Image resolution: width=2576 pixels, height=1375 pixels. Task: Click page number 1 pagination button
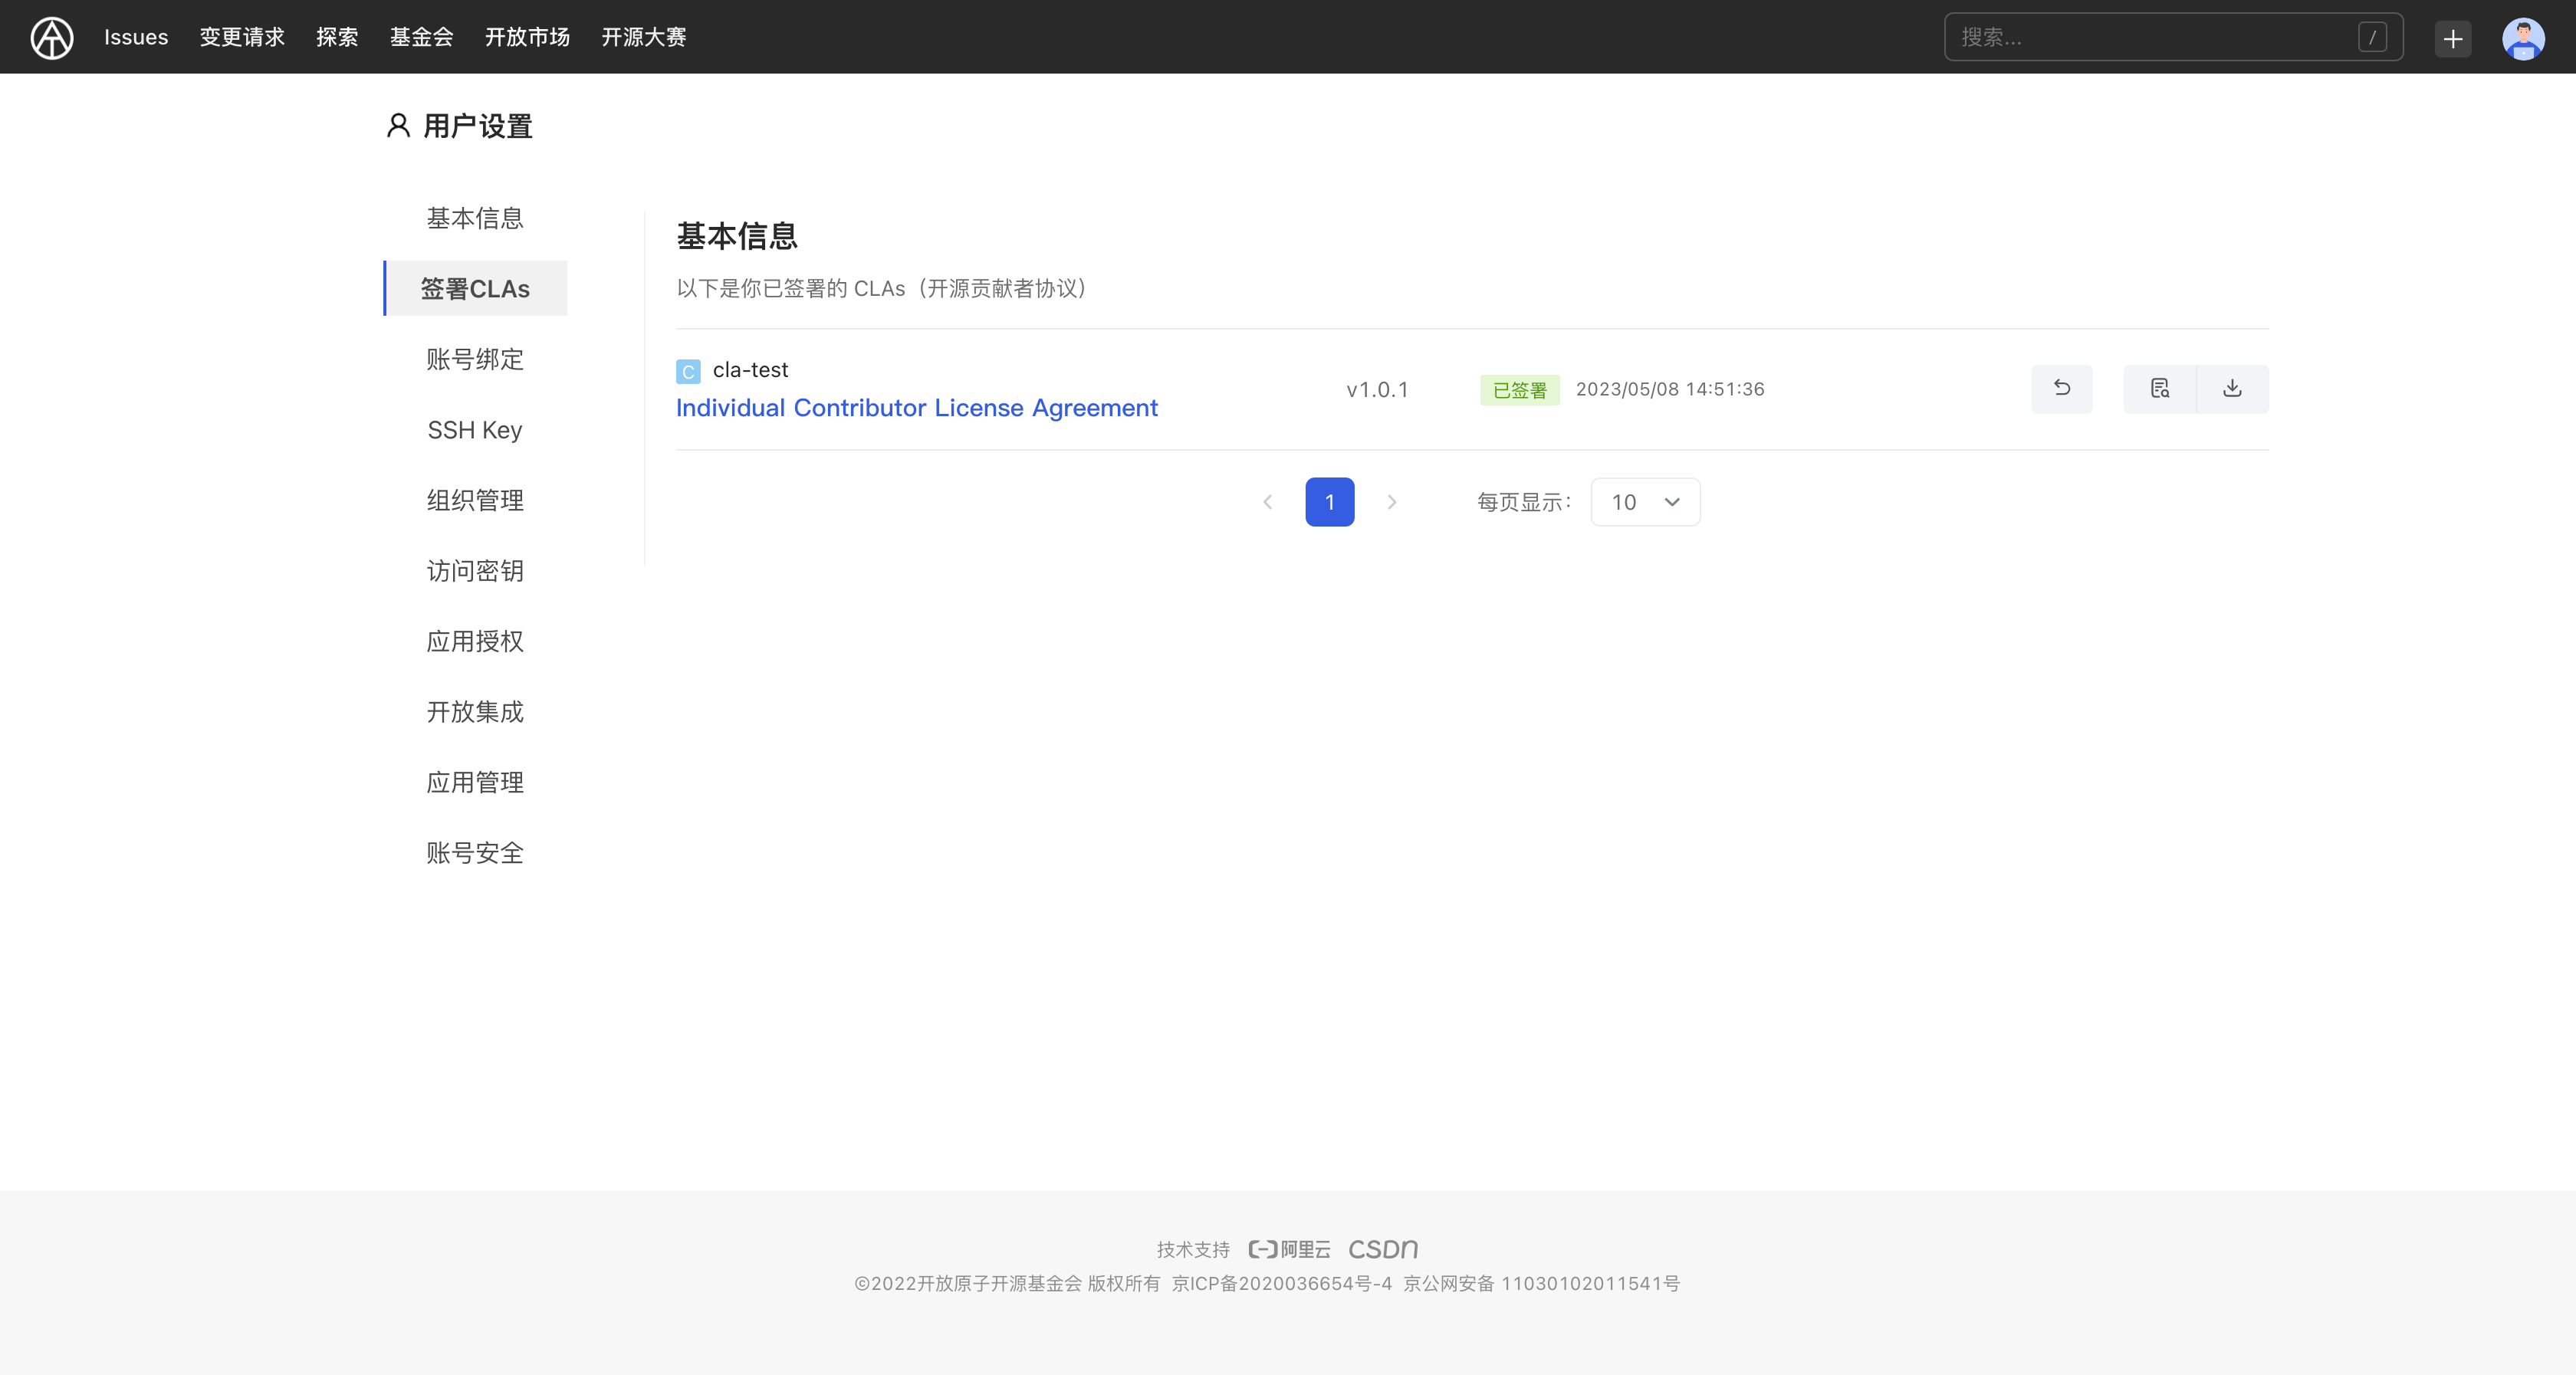tap(1331, 503)
